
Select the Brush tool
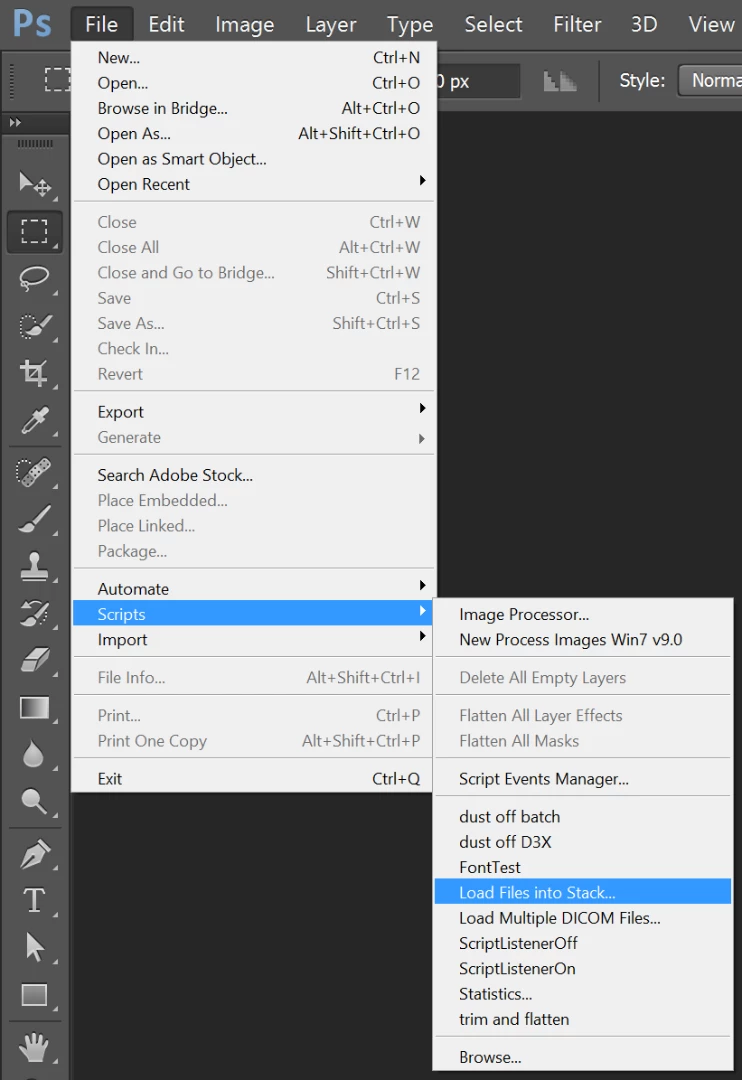pyautogui.click(x=34, y=520)
